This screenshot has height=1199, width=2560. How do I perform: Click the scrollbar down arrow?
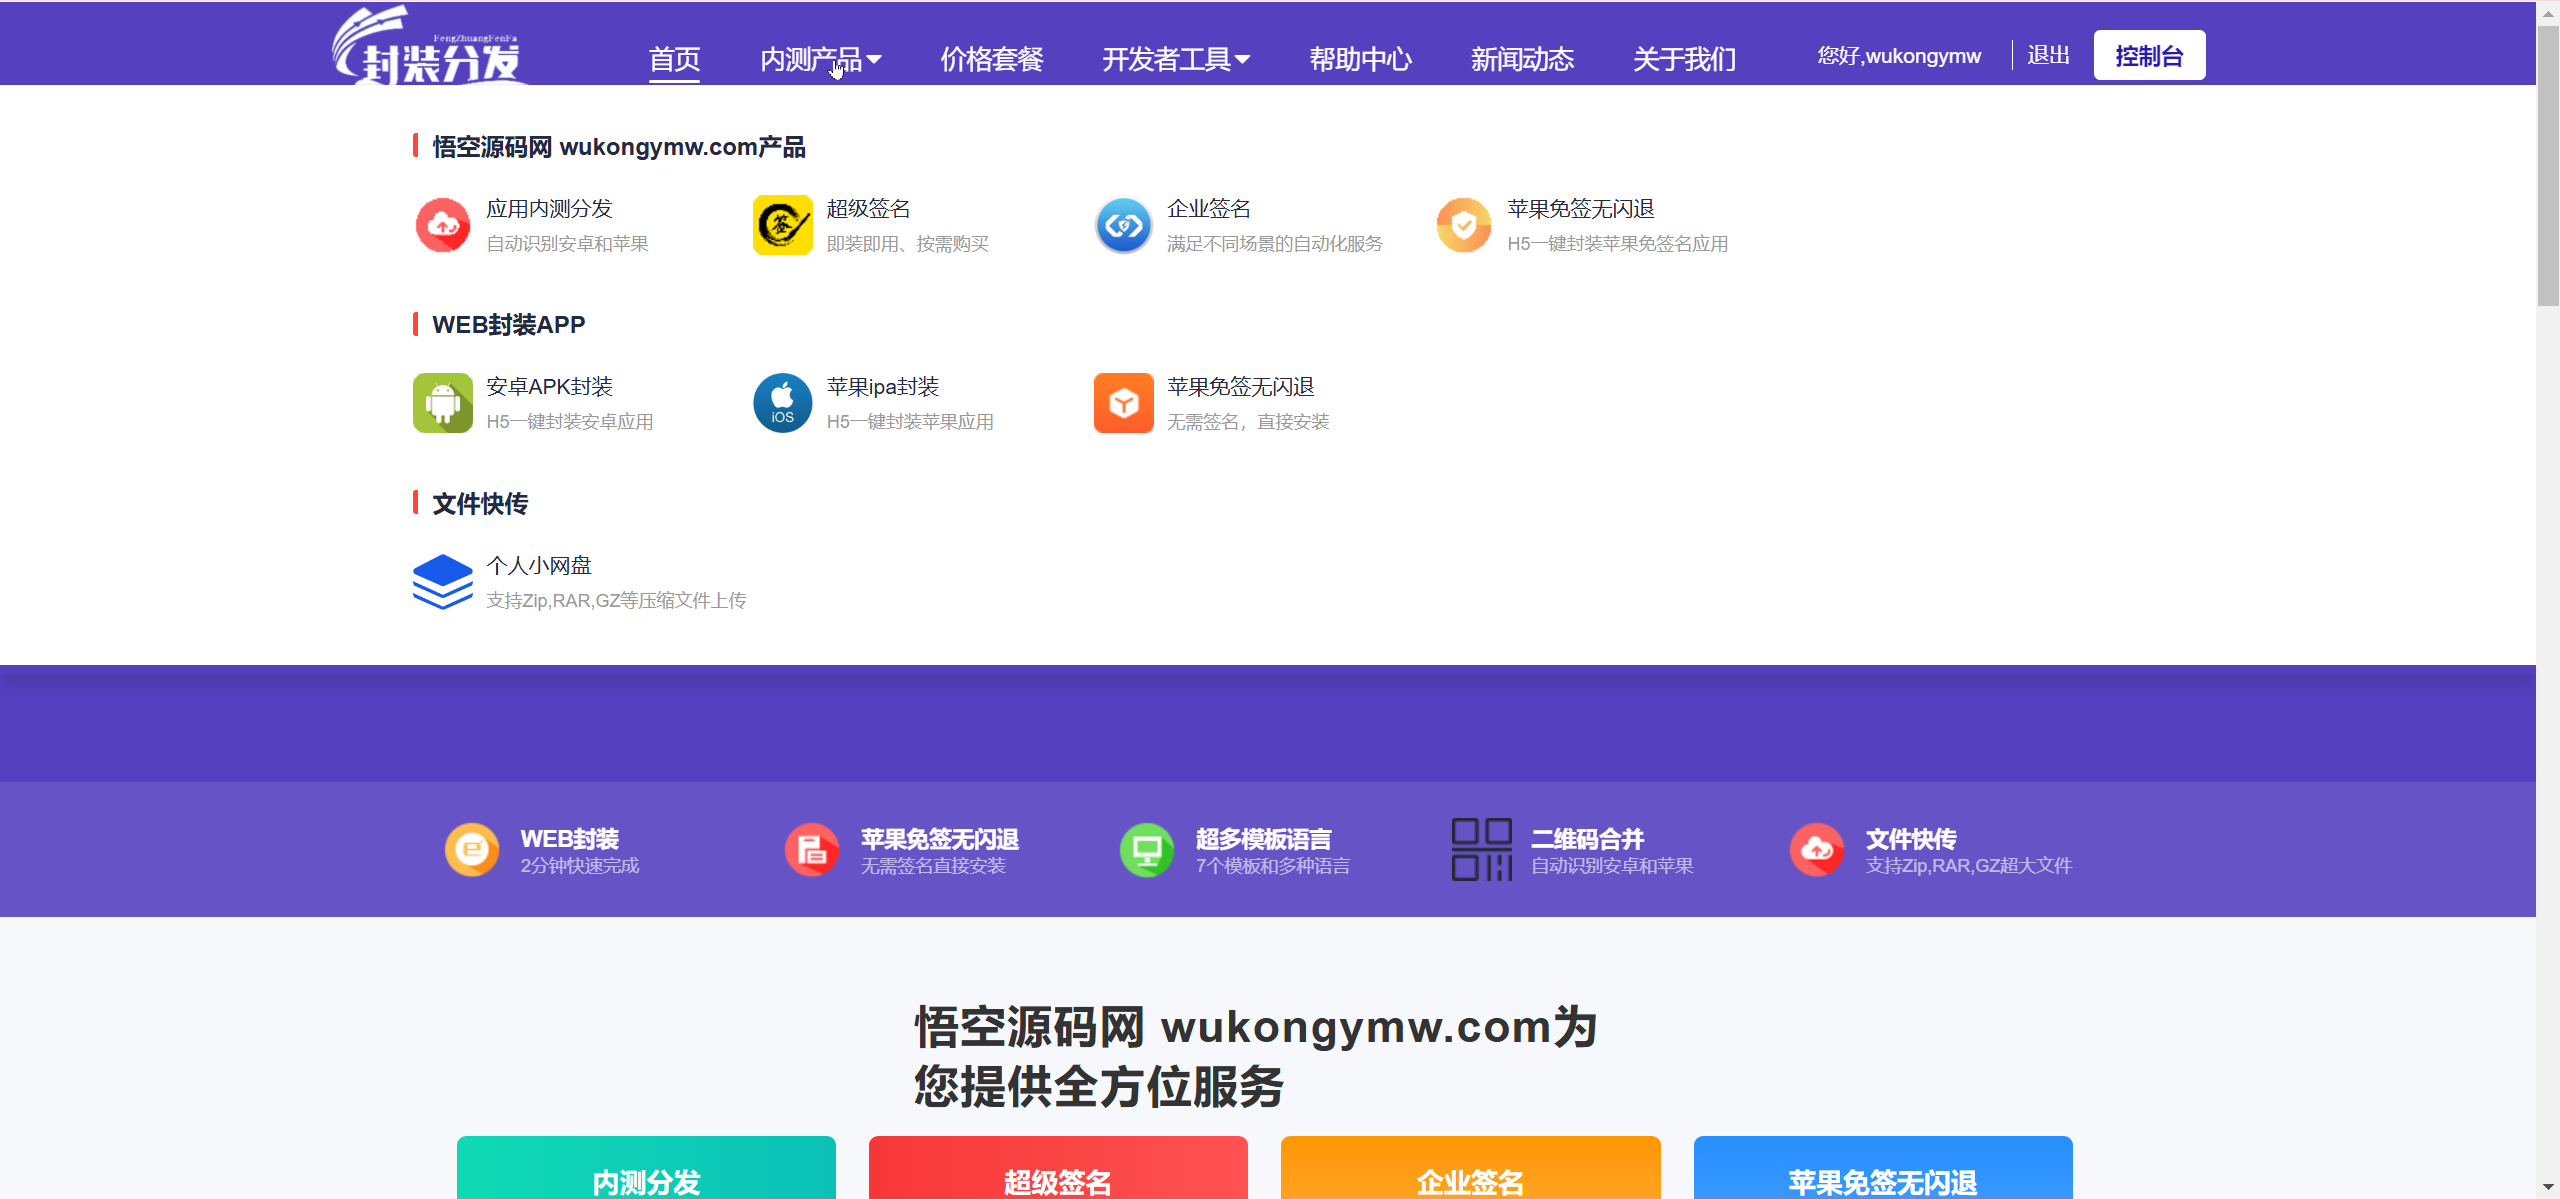coord(2548,1187)
